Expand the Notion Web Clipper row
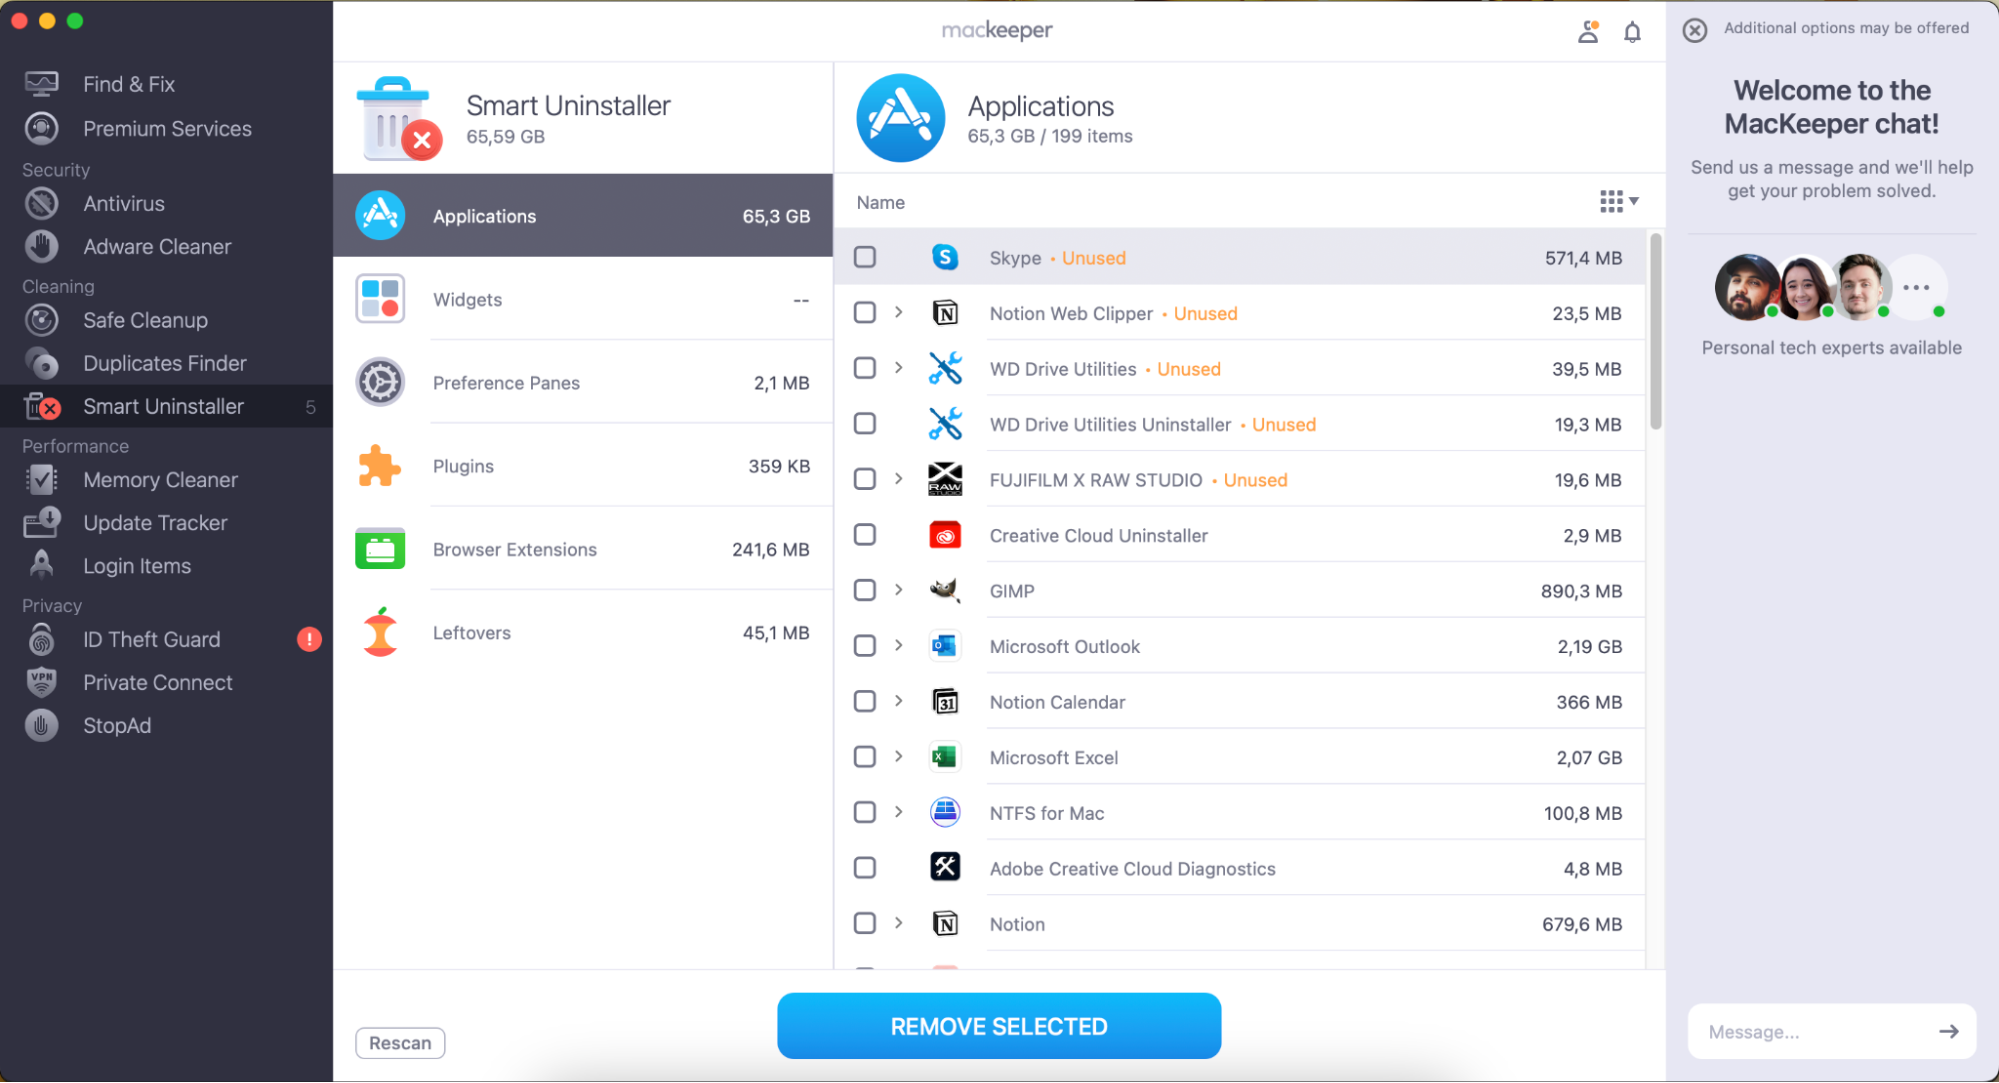Viewport: 1999px width, 1083px height. tap(899, 312)
